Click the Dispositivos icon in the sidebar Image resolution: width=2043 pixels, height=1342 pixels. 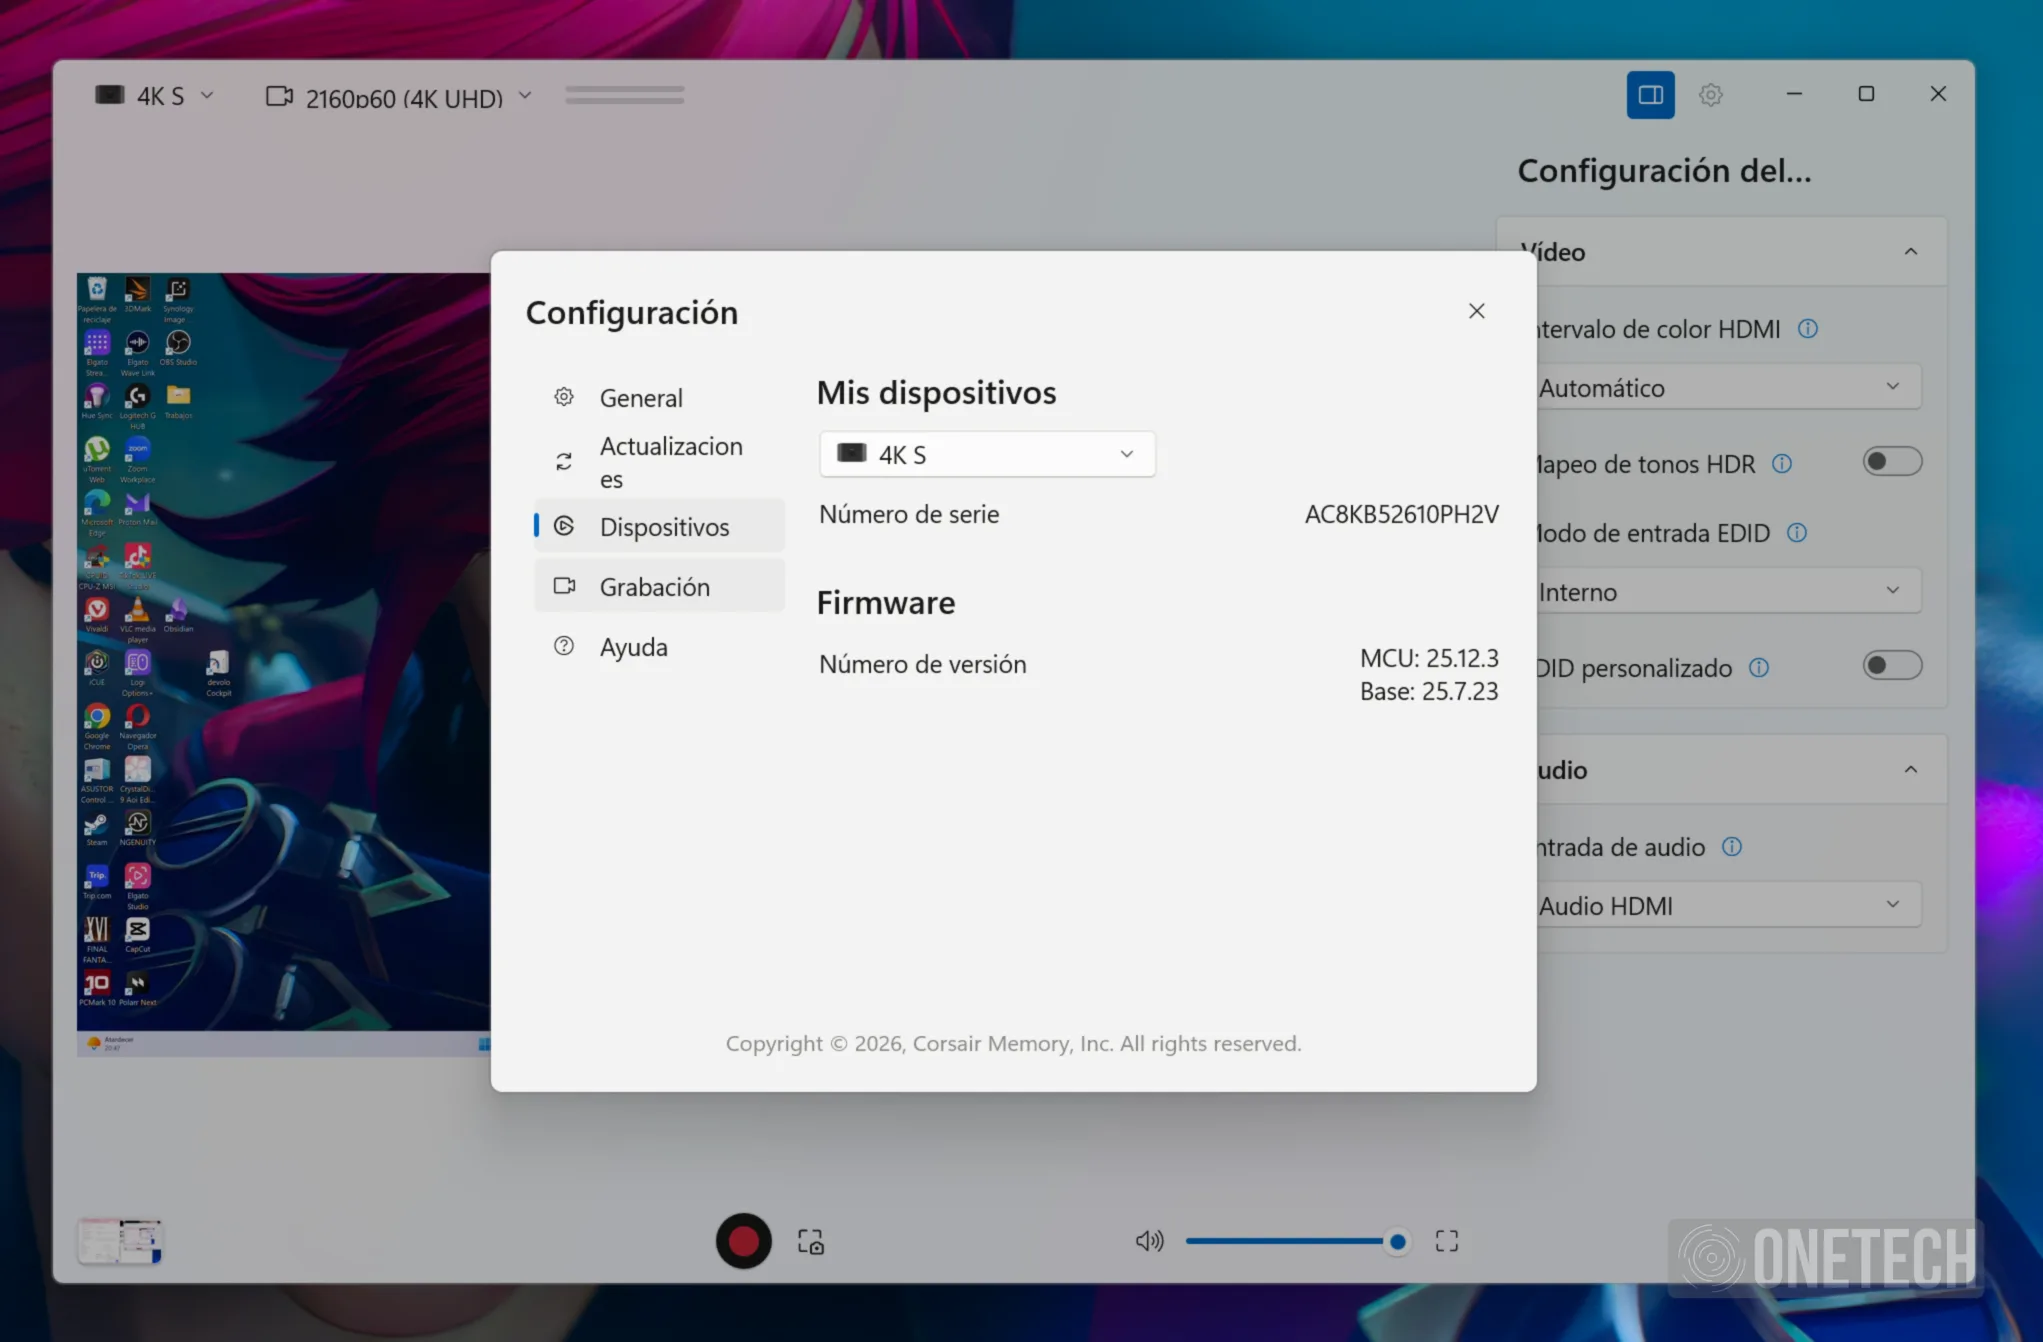(564, 526)
